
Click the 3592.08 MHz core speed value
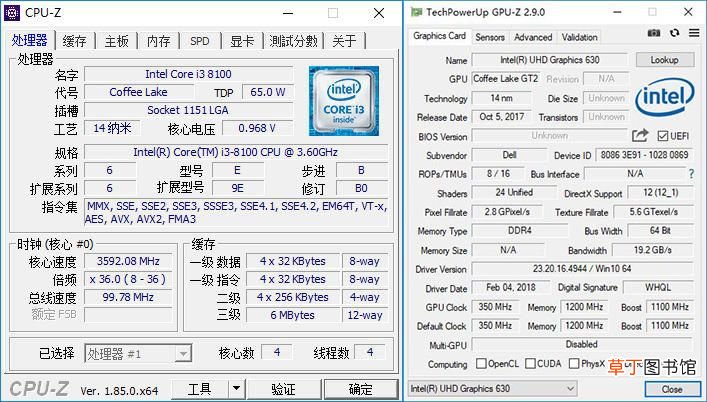[x=128, y=261]
